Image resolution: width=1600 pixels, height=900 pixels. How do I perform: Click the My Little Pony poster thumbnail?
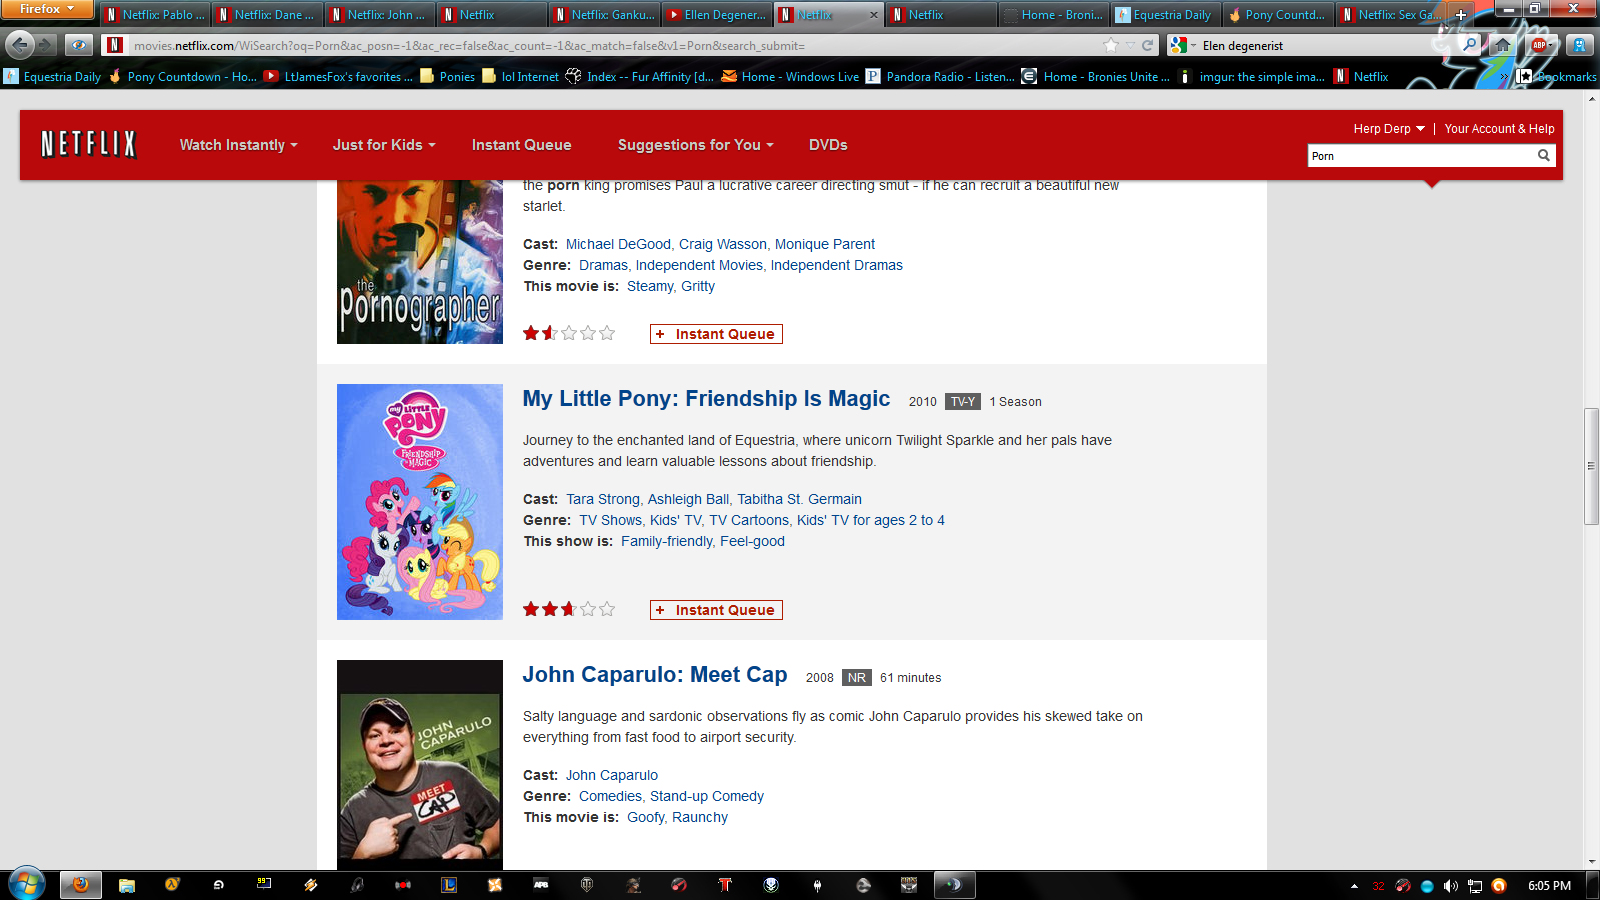[420, 502]
